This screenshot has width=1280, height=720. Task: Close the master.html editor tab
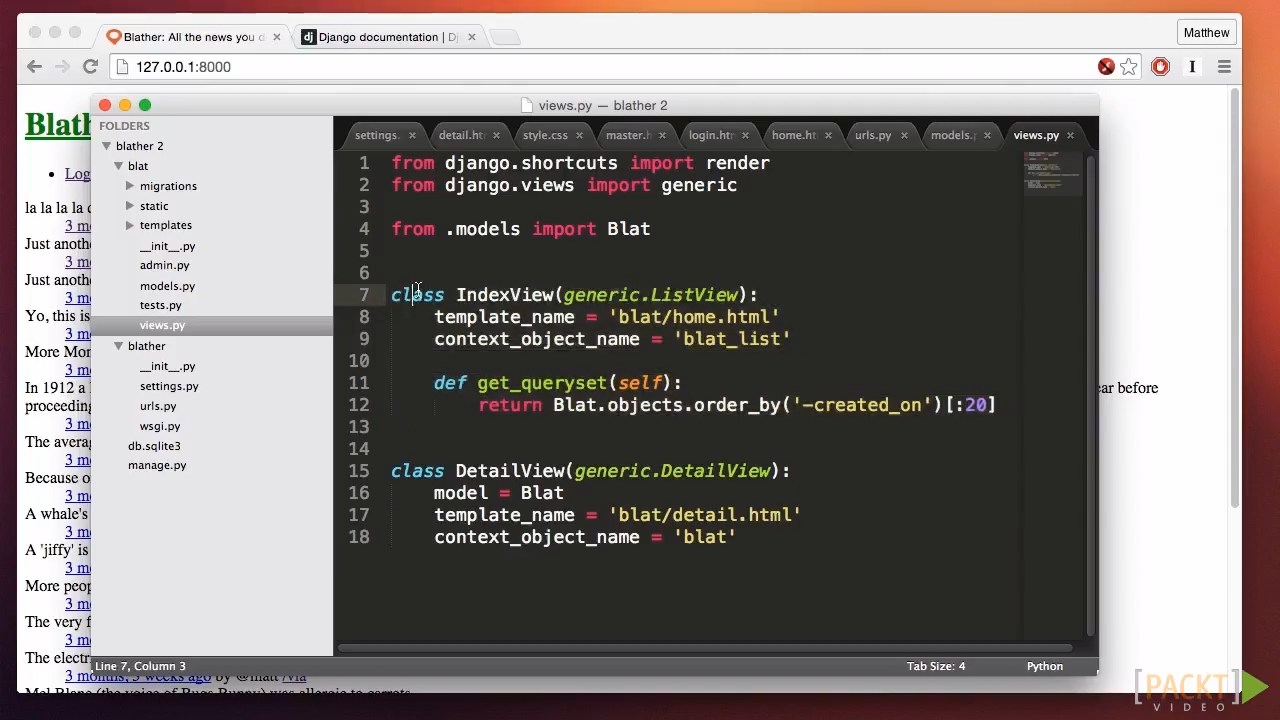662,135
